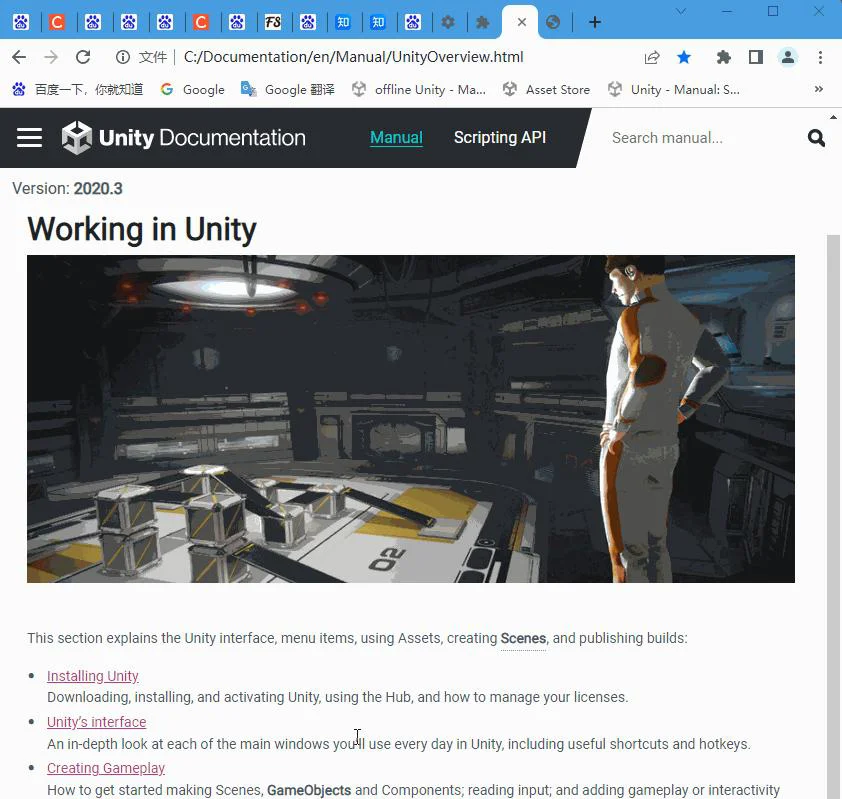Viewport: 842px width, 799px height.
Task: Switch to the gear settings tab
Action: click(448, 22)
